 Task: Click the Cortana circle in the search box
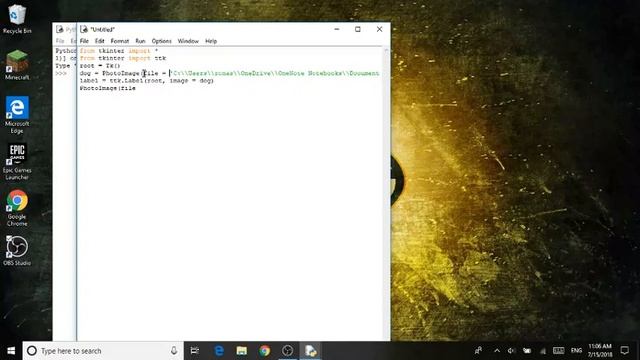pyautogui.click(x=32, y=351)
